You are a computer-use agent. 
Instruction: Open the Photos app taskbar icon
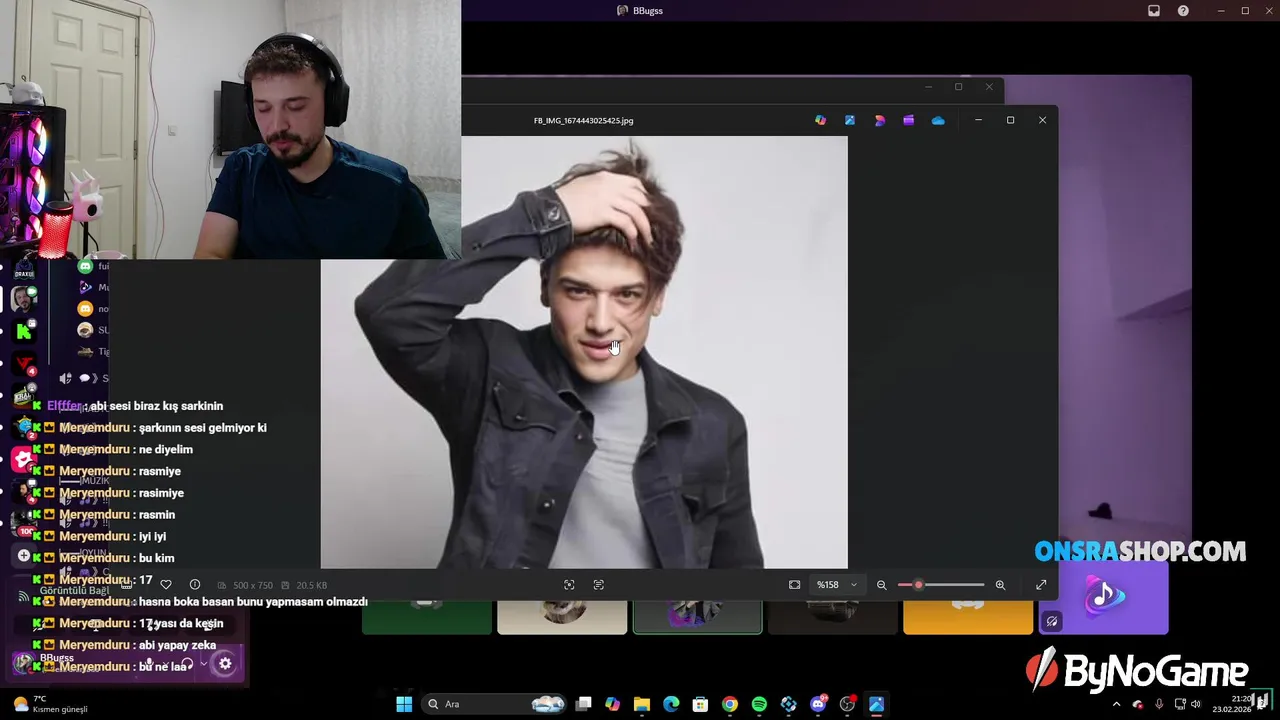tap(876, 704)
